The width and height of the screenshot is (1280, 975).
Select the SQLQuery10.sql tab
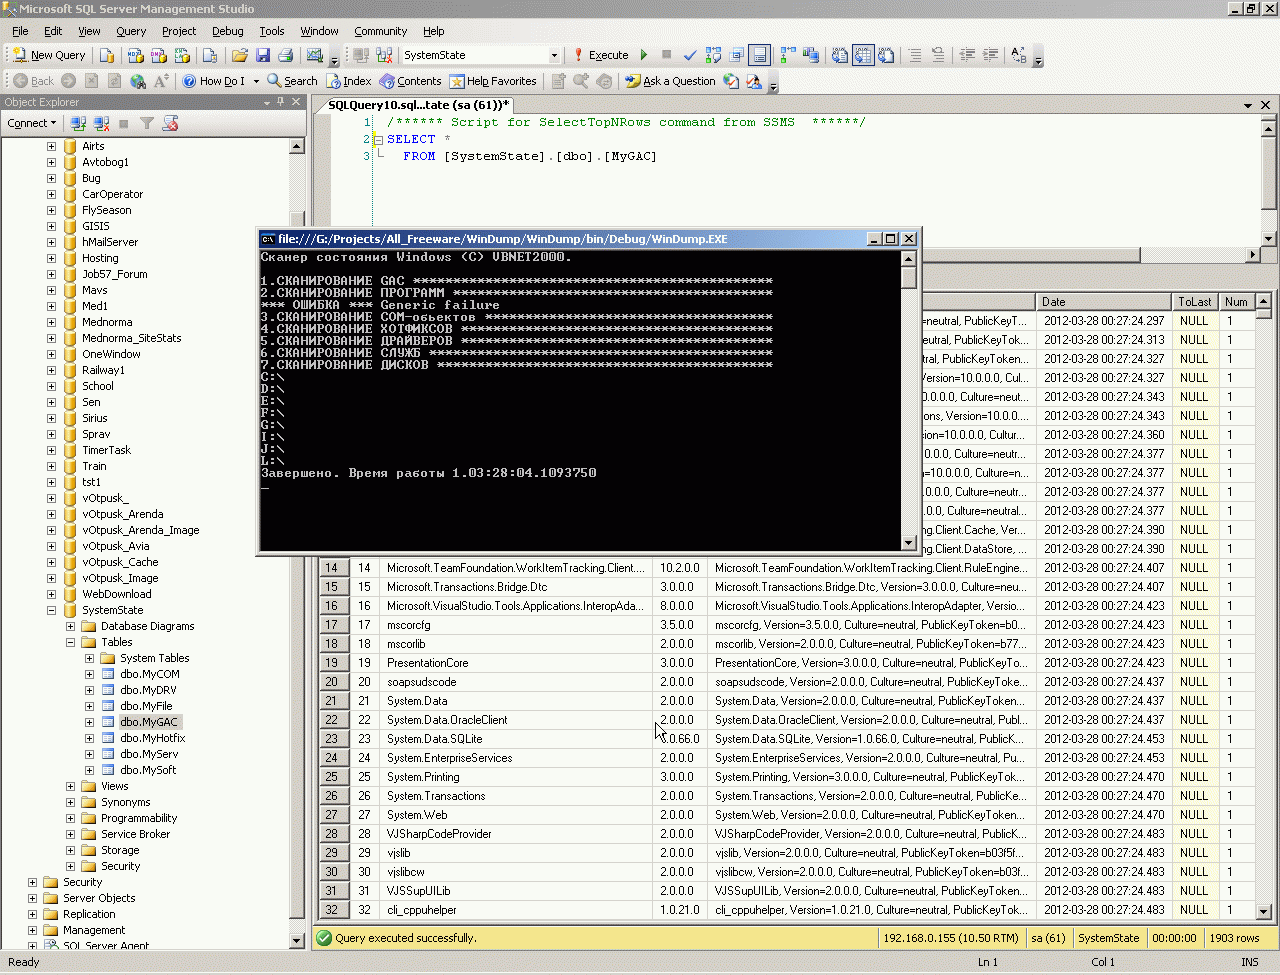coord(417,104)
